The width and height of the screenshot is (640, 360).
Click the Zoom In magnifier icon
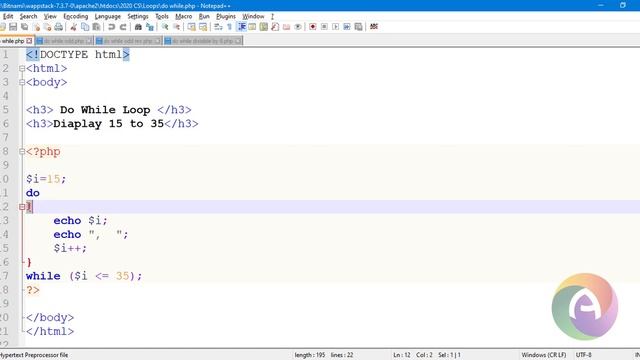click(165, 27)
